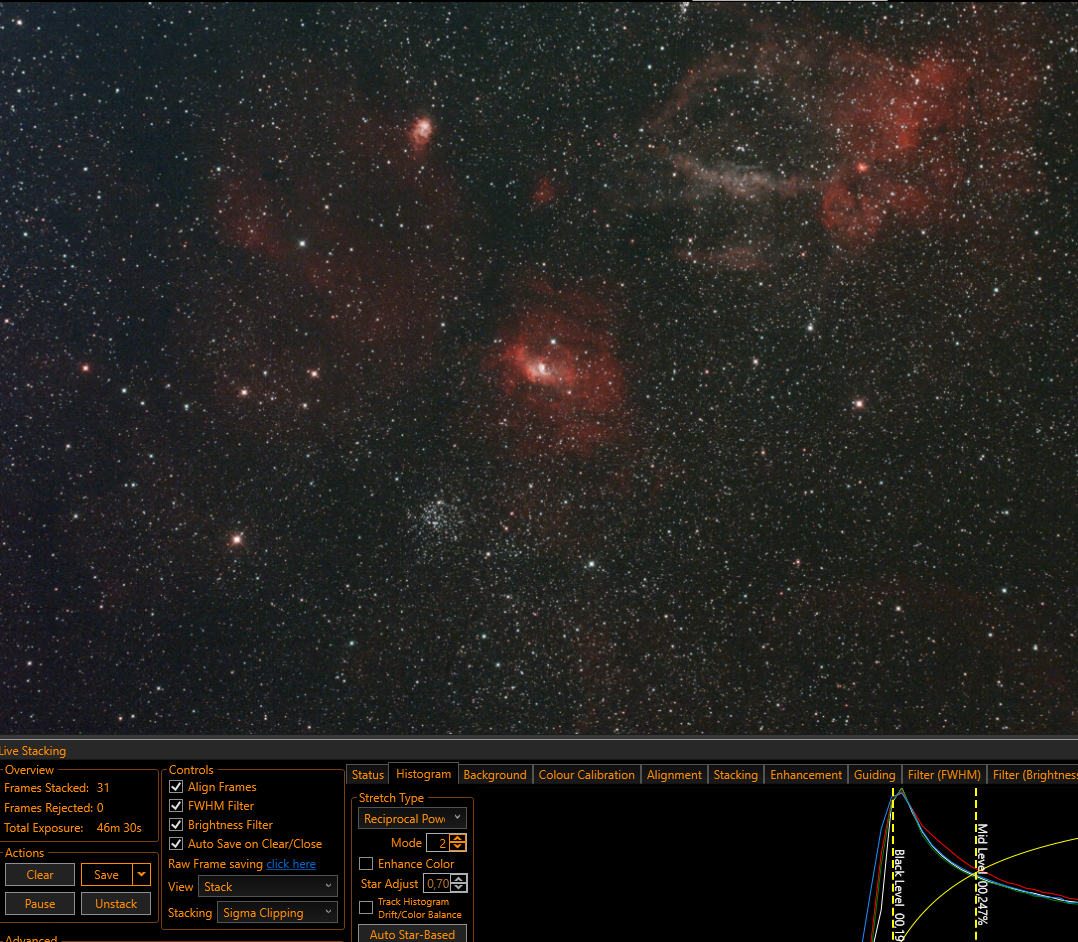Click the Mid Level histogram marker line

(x=976, y=865)
